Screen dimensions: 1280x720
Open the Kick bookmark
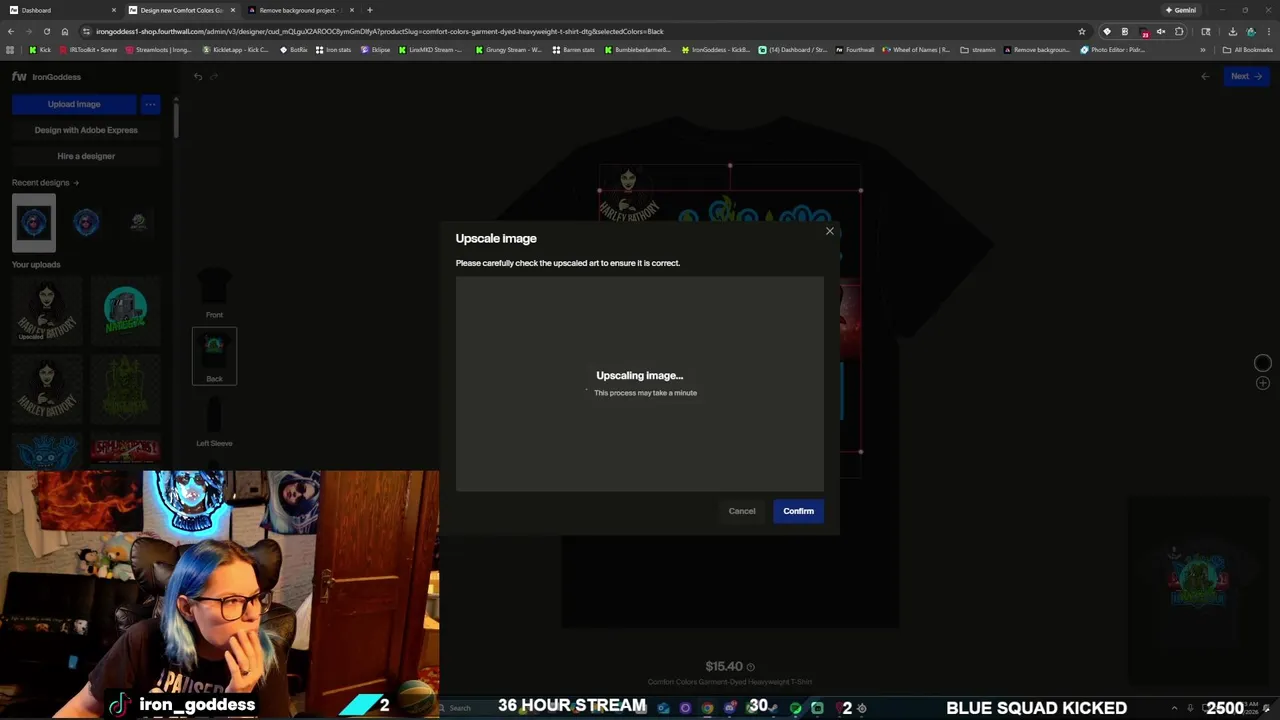[40, 49]
